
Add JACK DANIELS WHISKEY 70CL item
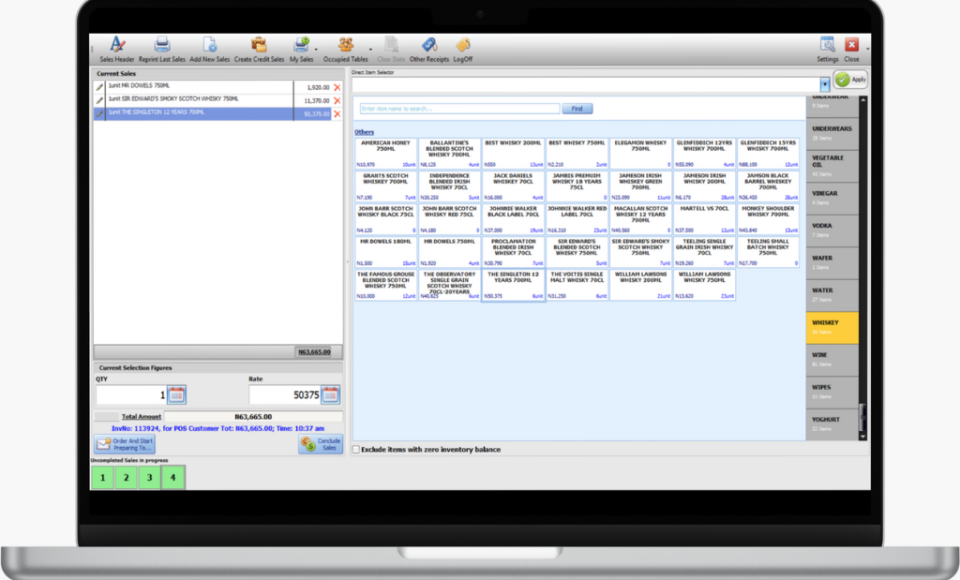(513, 186)
